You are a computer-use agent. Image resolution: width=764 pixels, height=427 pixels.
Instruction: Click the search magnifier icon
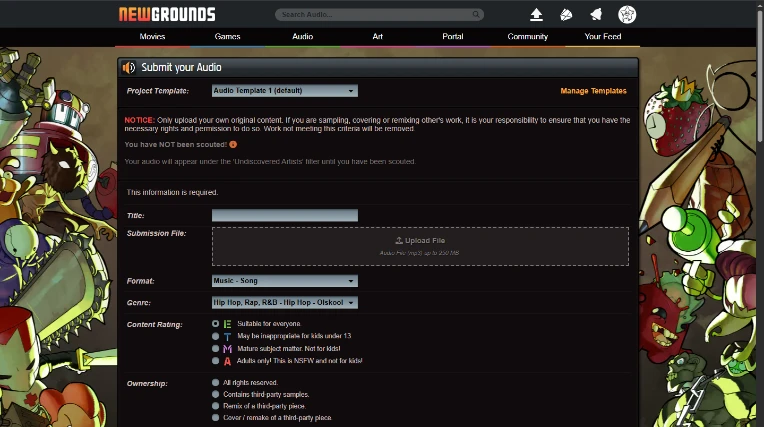click(476, 15)
